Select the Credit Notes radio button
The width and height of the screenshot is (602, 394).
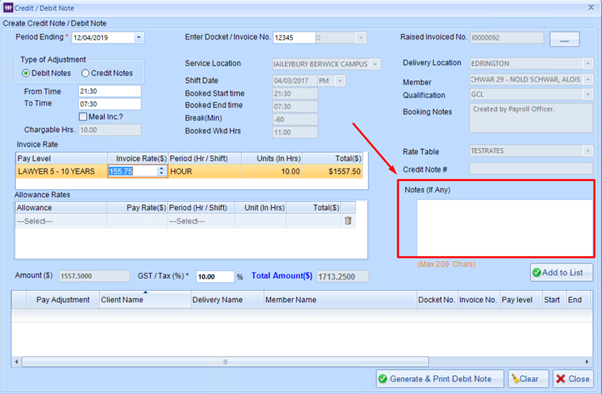click(x=85, y=73)
